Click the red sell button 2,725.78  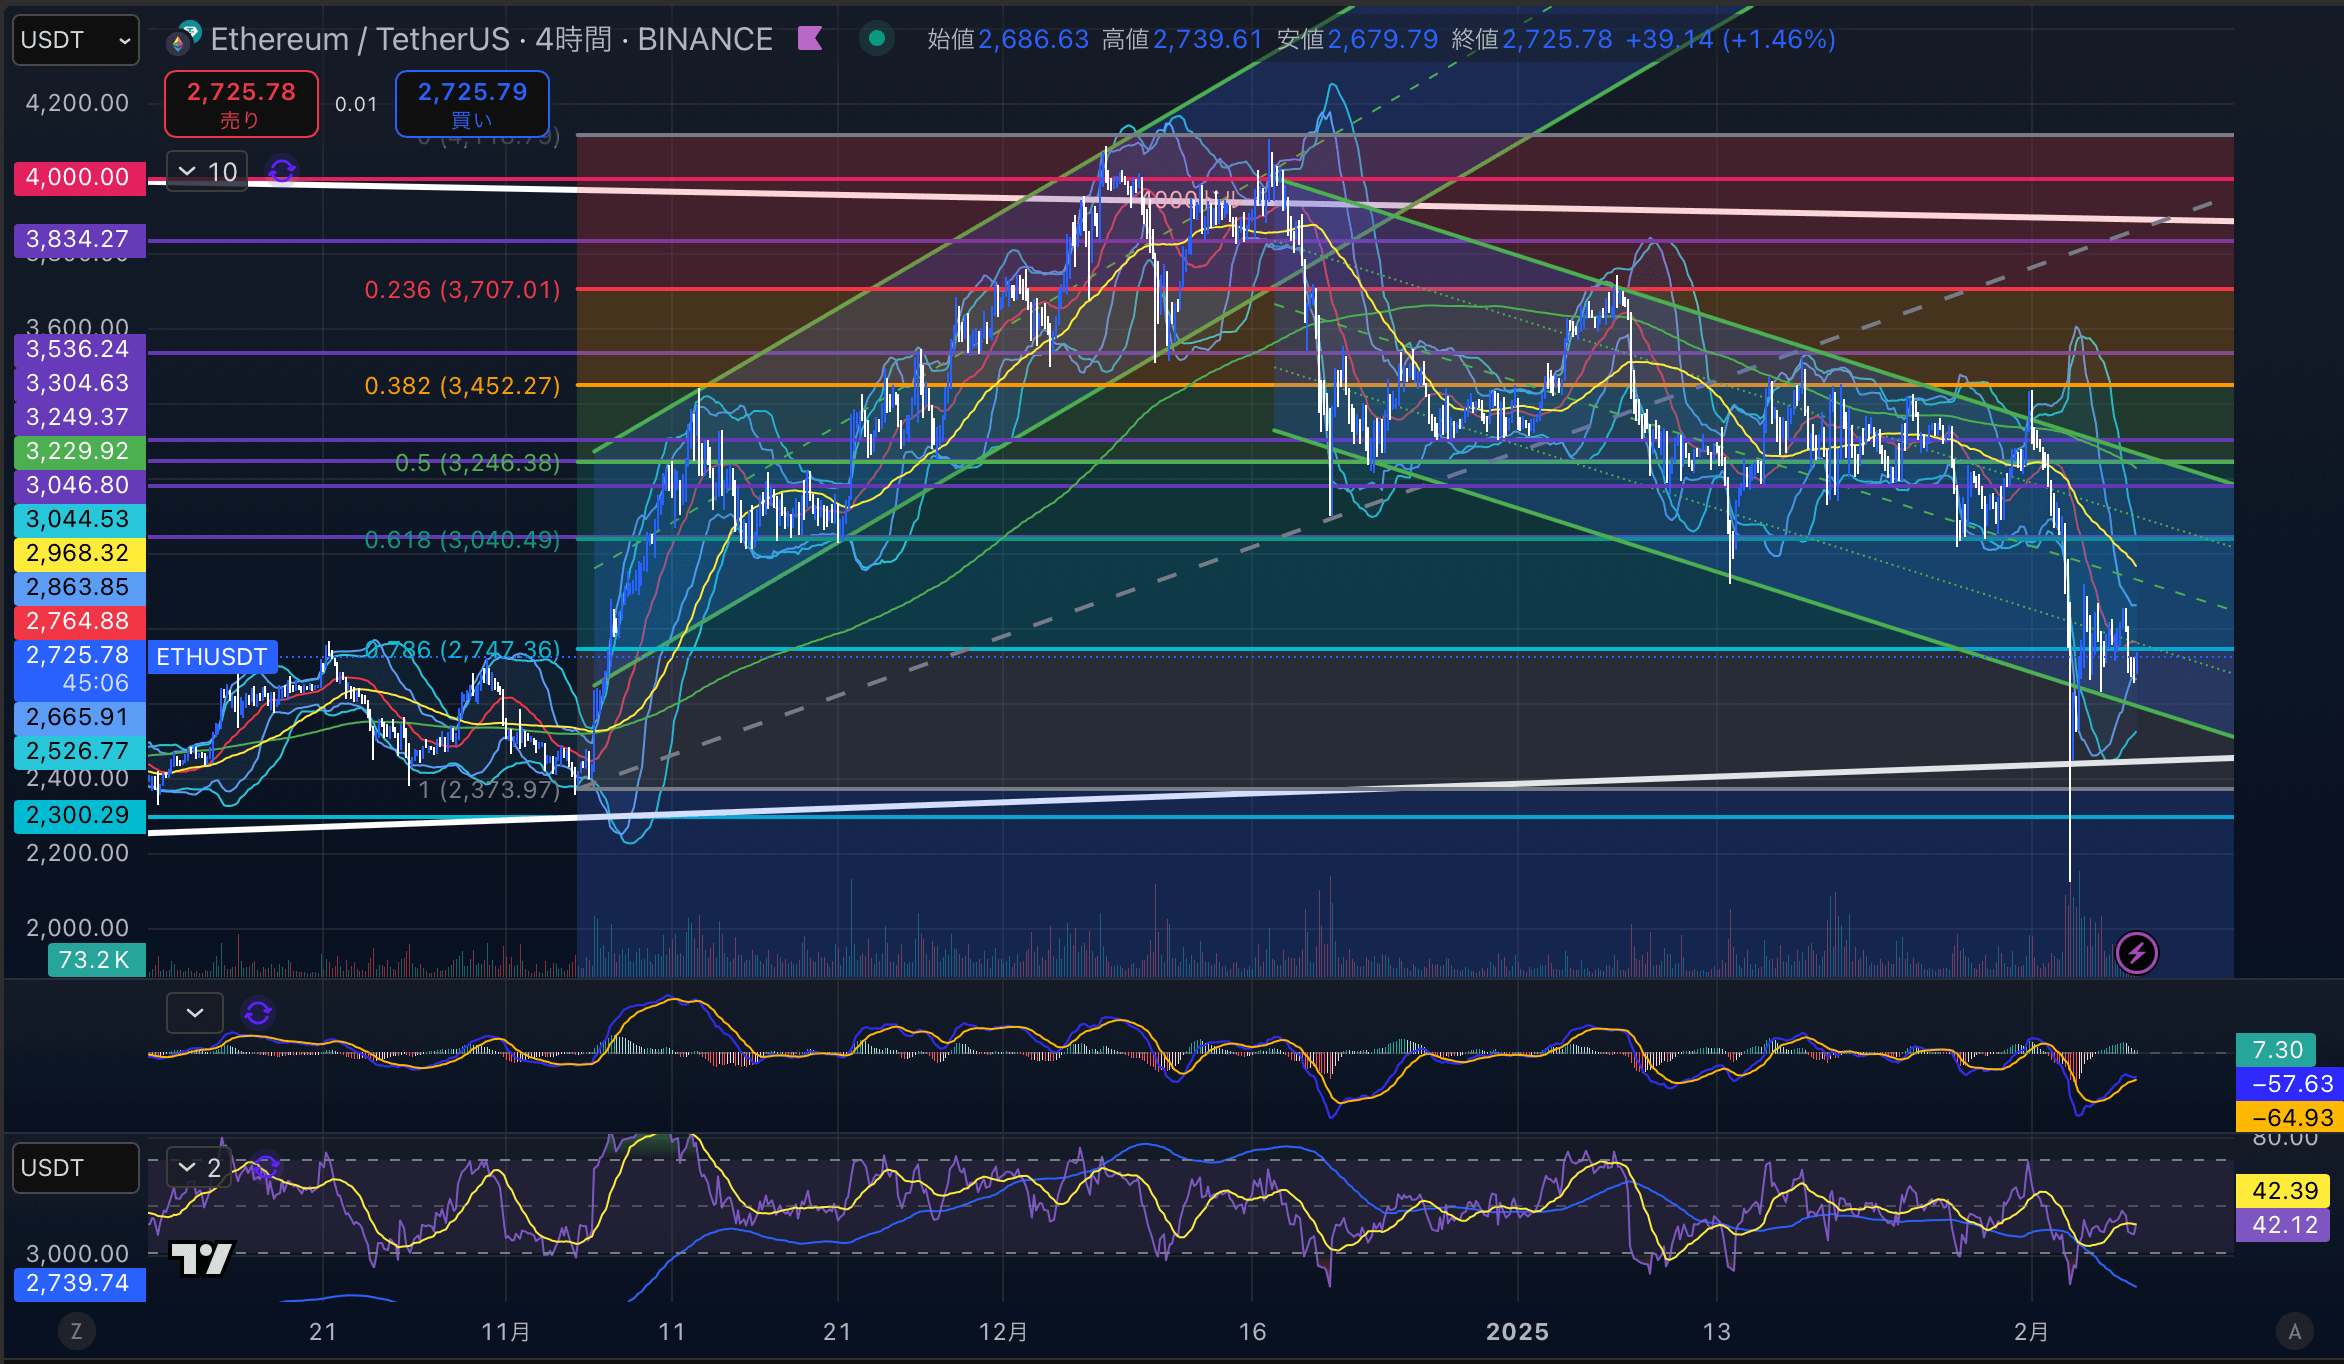(241, 104)
